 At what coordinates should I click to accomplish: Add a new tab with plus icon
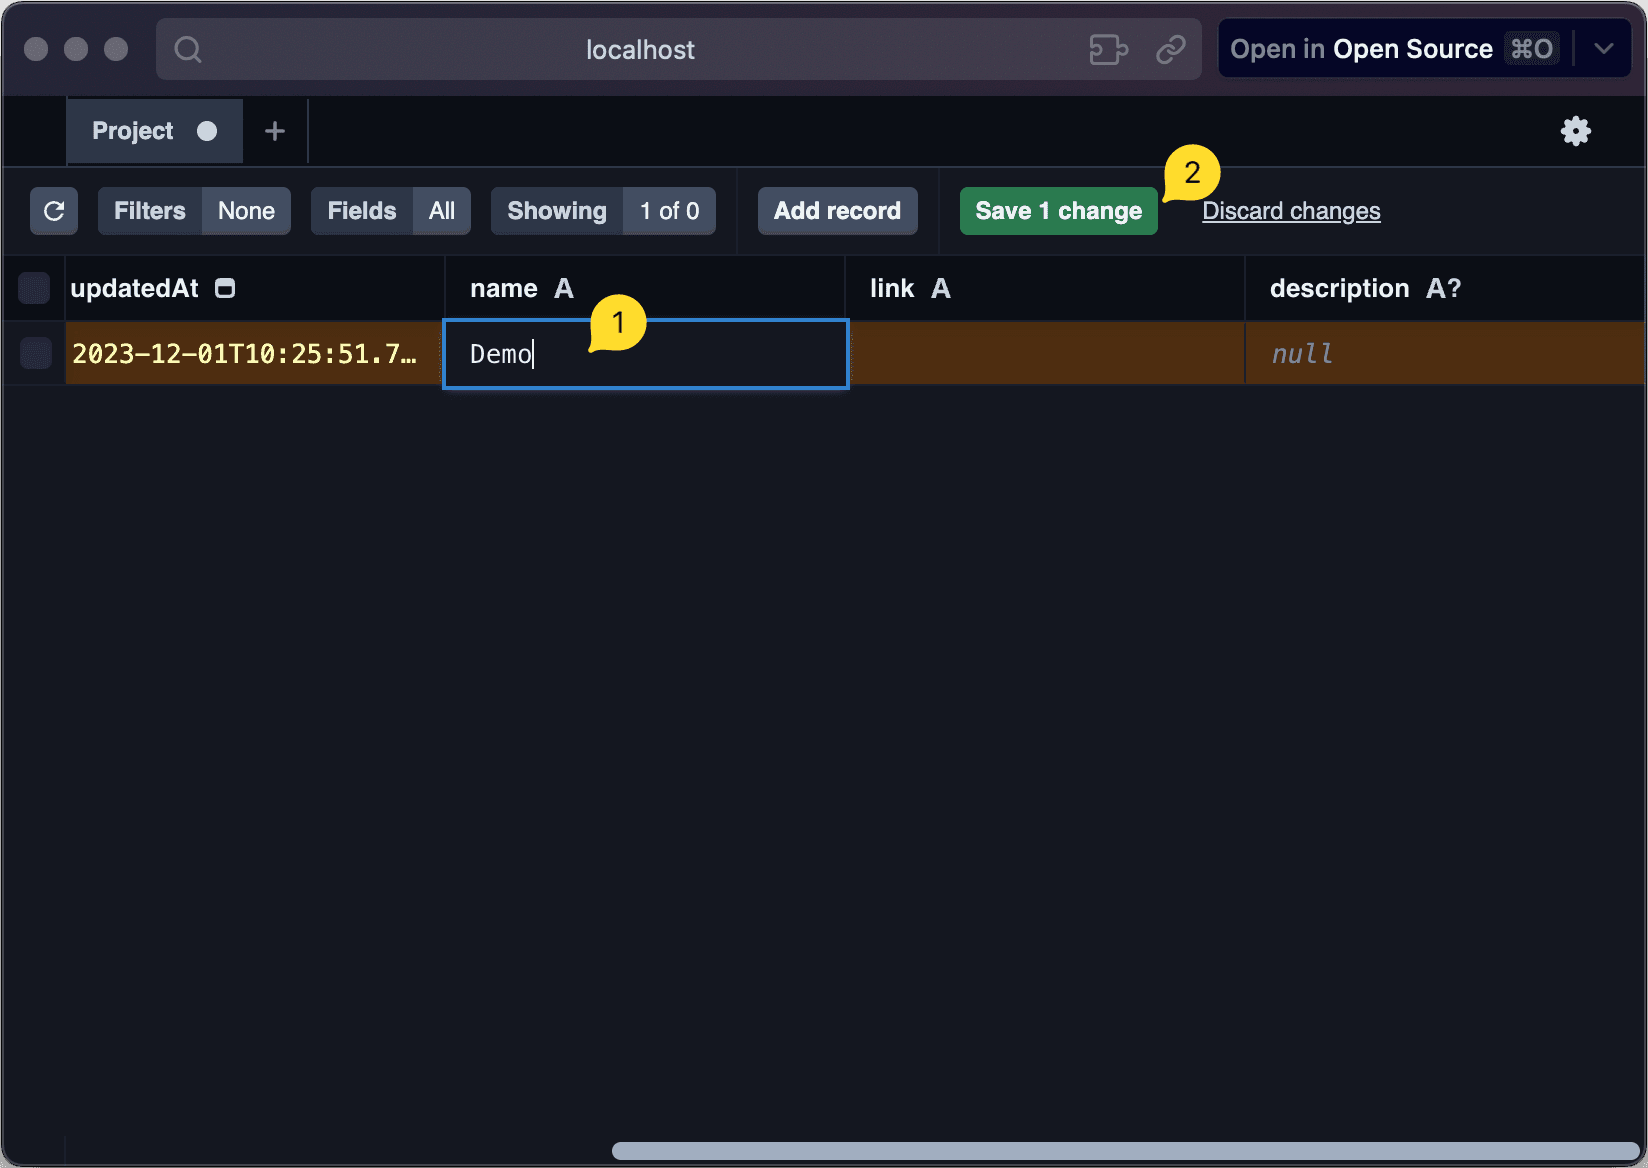click(x=275, y=131)
